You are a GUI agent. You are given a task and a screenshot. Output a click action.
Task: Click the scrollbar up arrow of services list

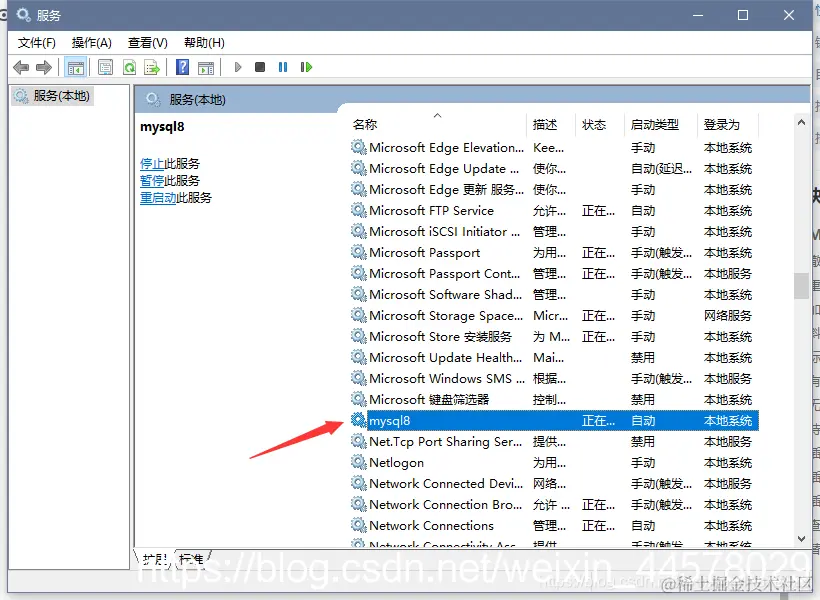801,122
